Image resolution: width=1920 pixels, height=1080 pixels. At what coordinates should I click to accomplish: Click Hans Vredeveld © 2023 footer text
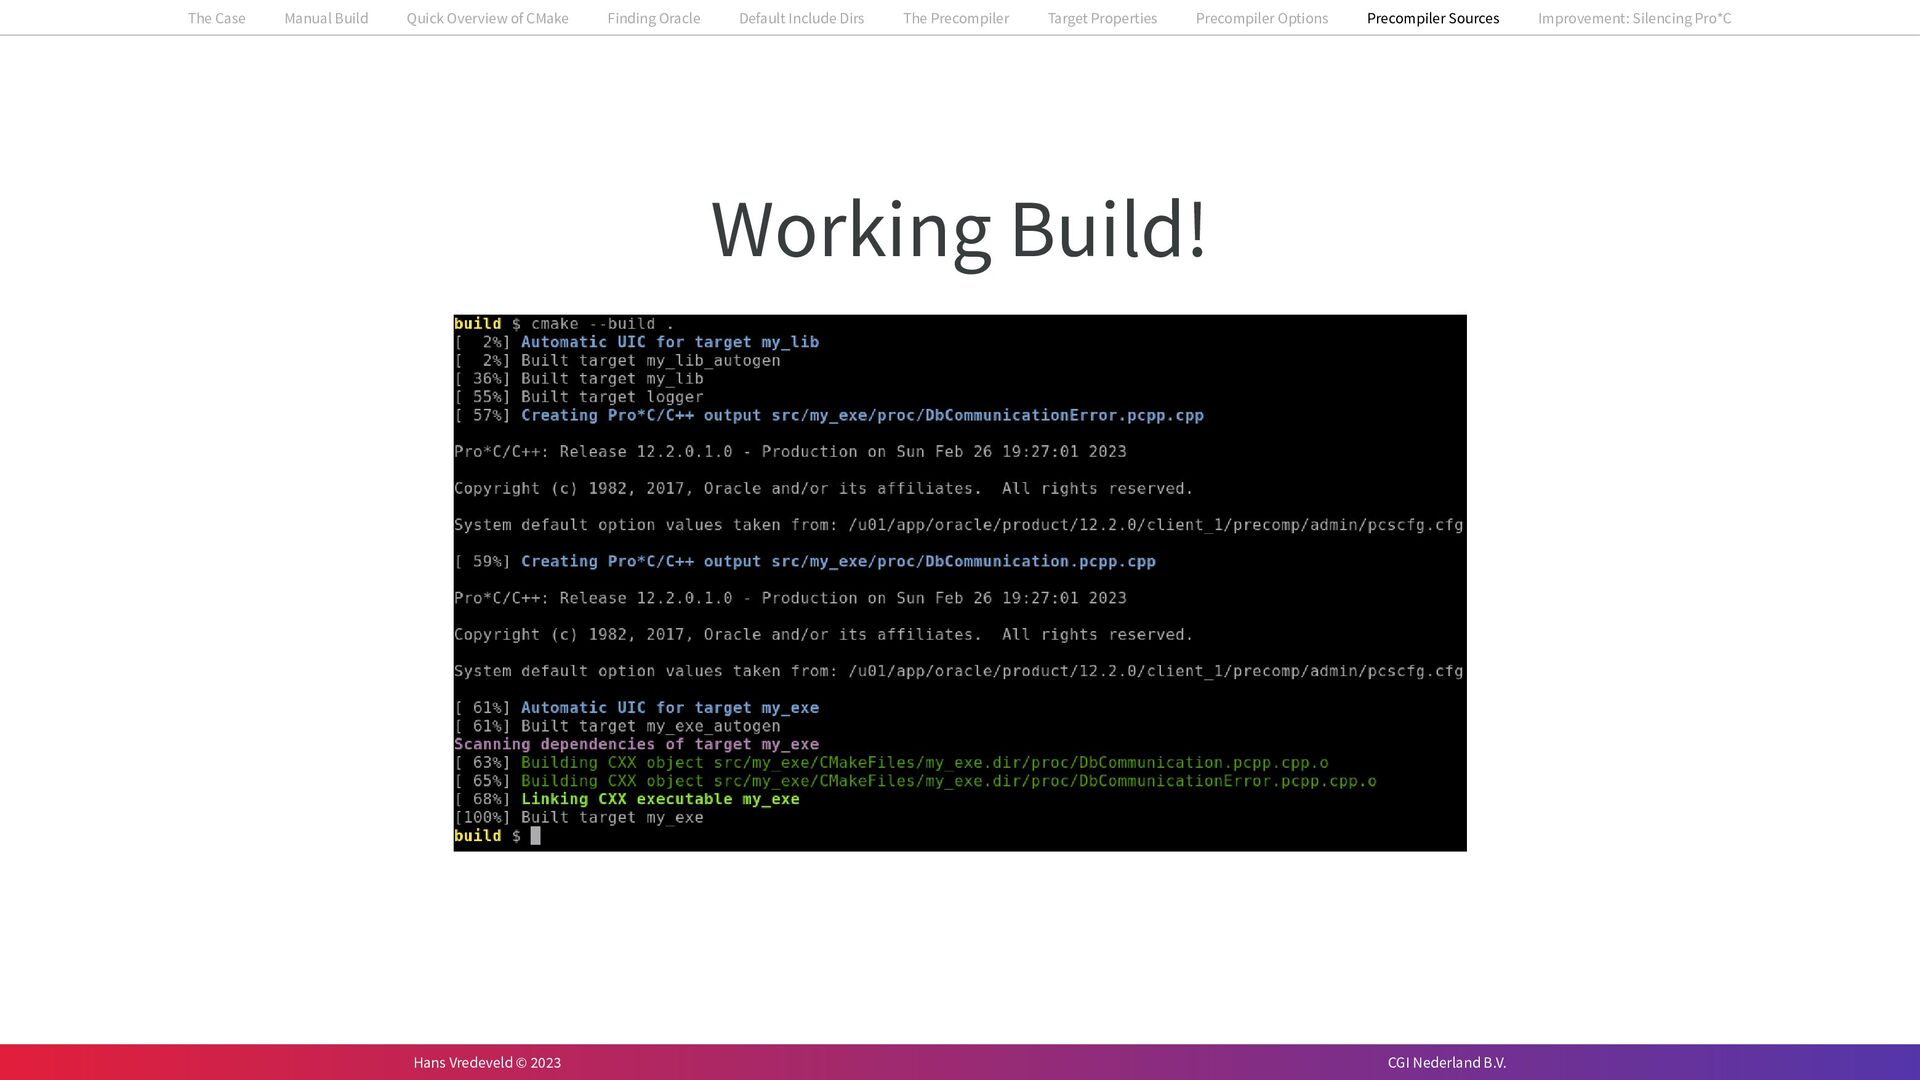[x=487, y=1062]
